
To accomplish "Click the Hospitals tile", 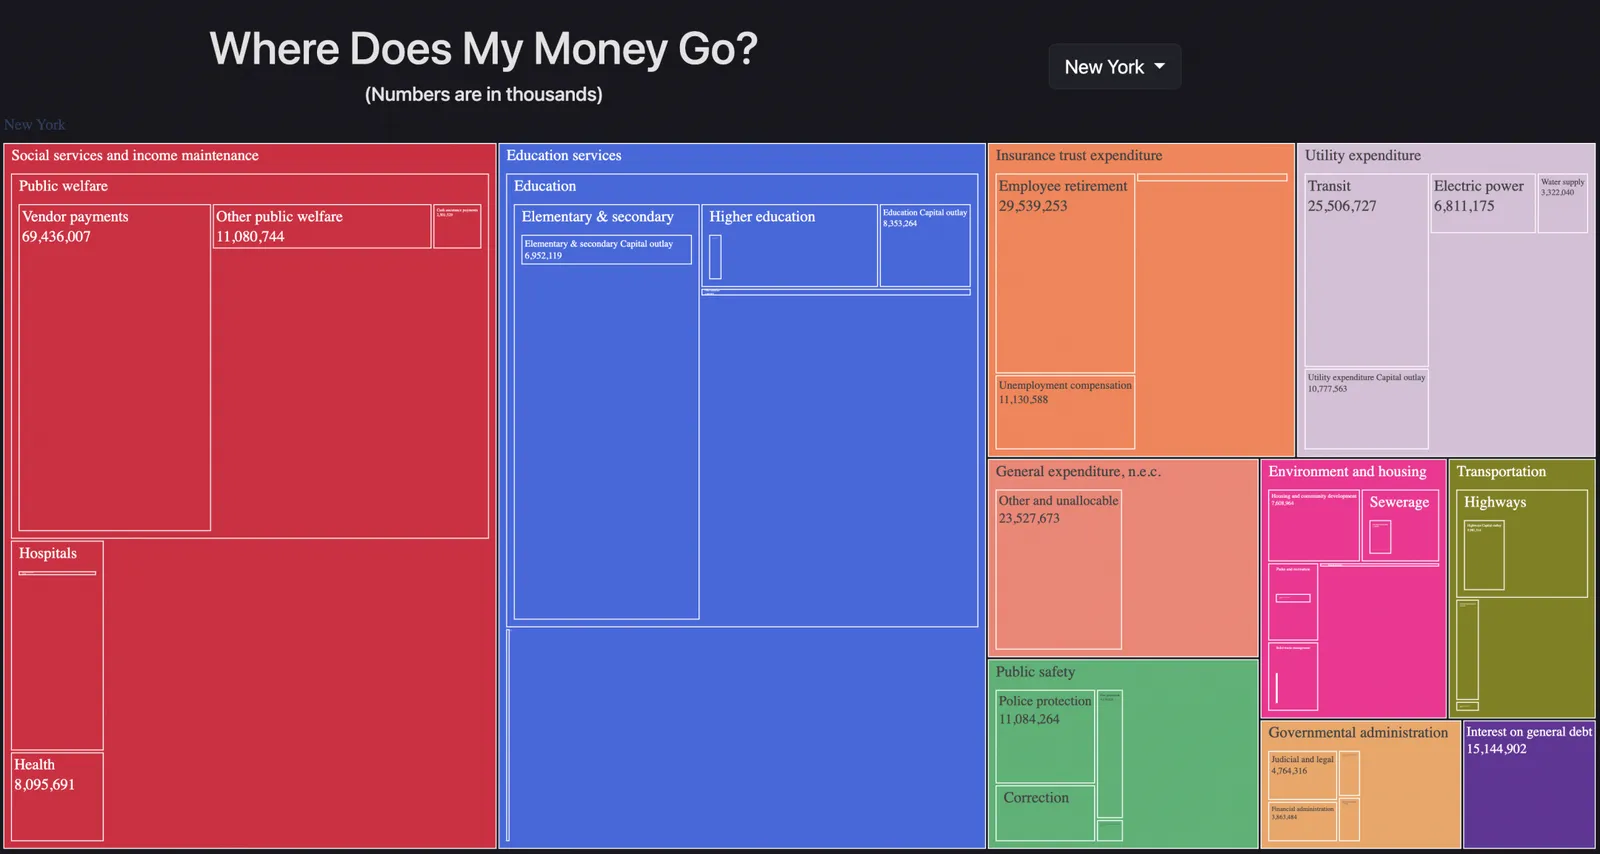I will coord(57,645).
